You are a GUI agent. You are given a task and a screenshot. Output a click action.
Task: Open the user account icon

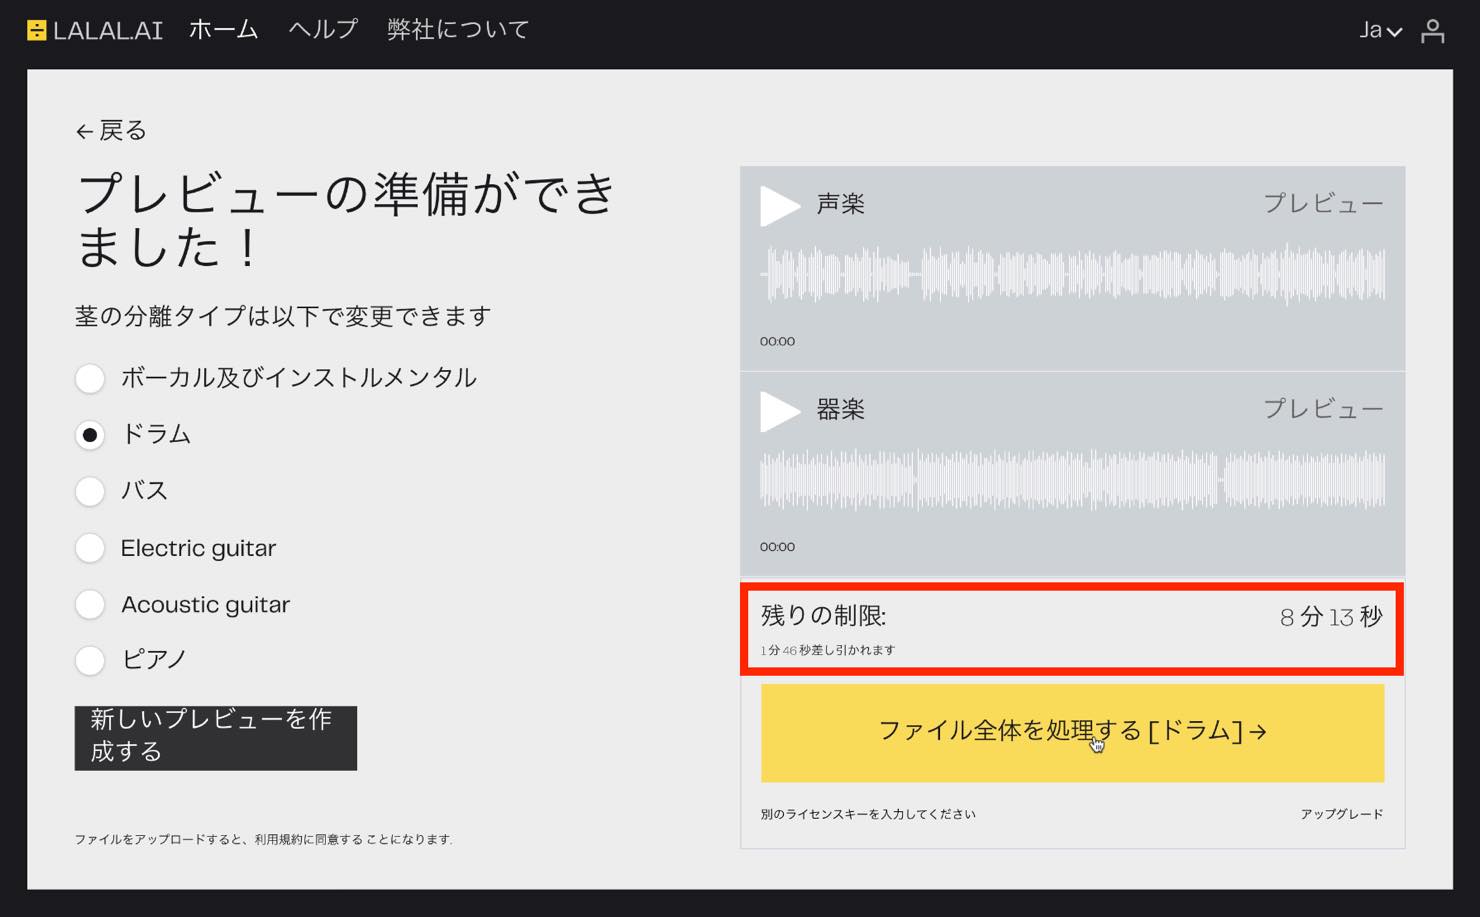coord(1432,31)
